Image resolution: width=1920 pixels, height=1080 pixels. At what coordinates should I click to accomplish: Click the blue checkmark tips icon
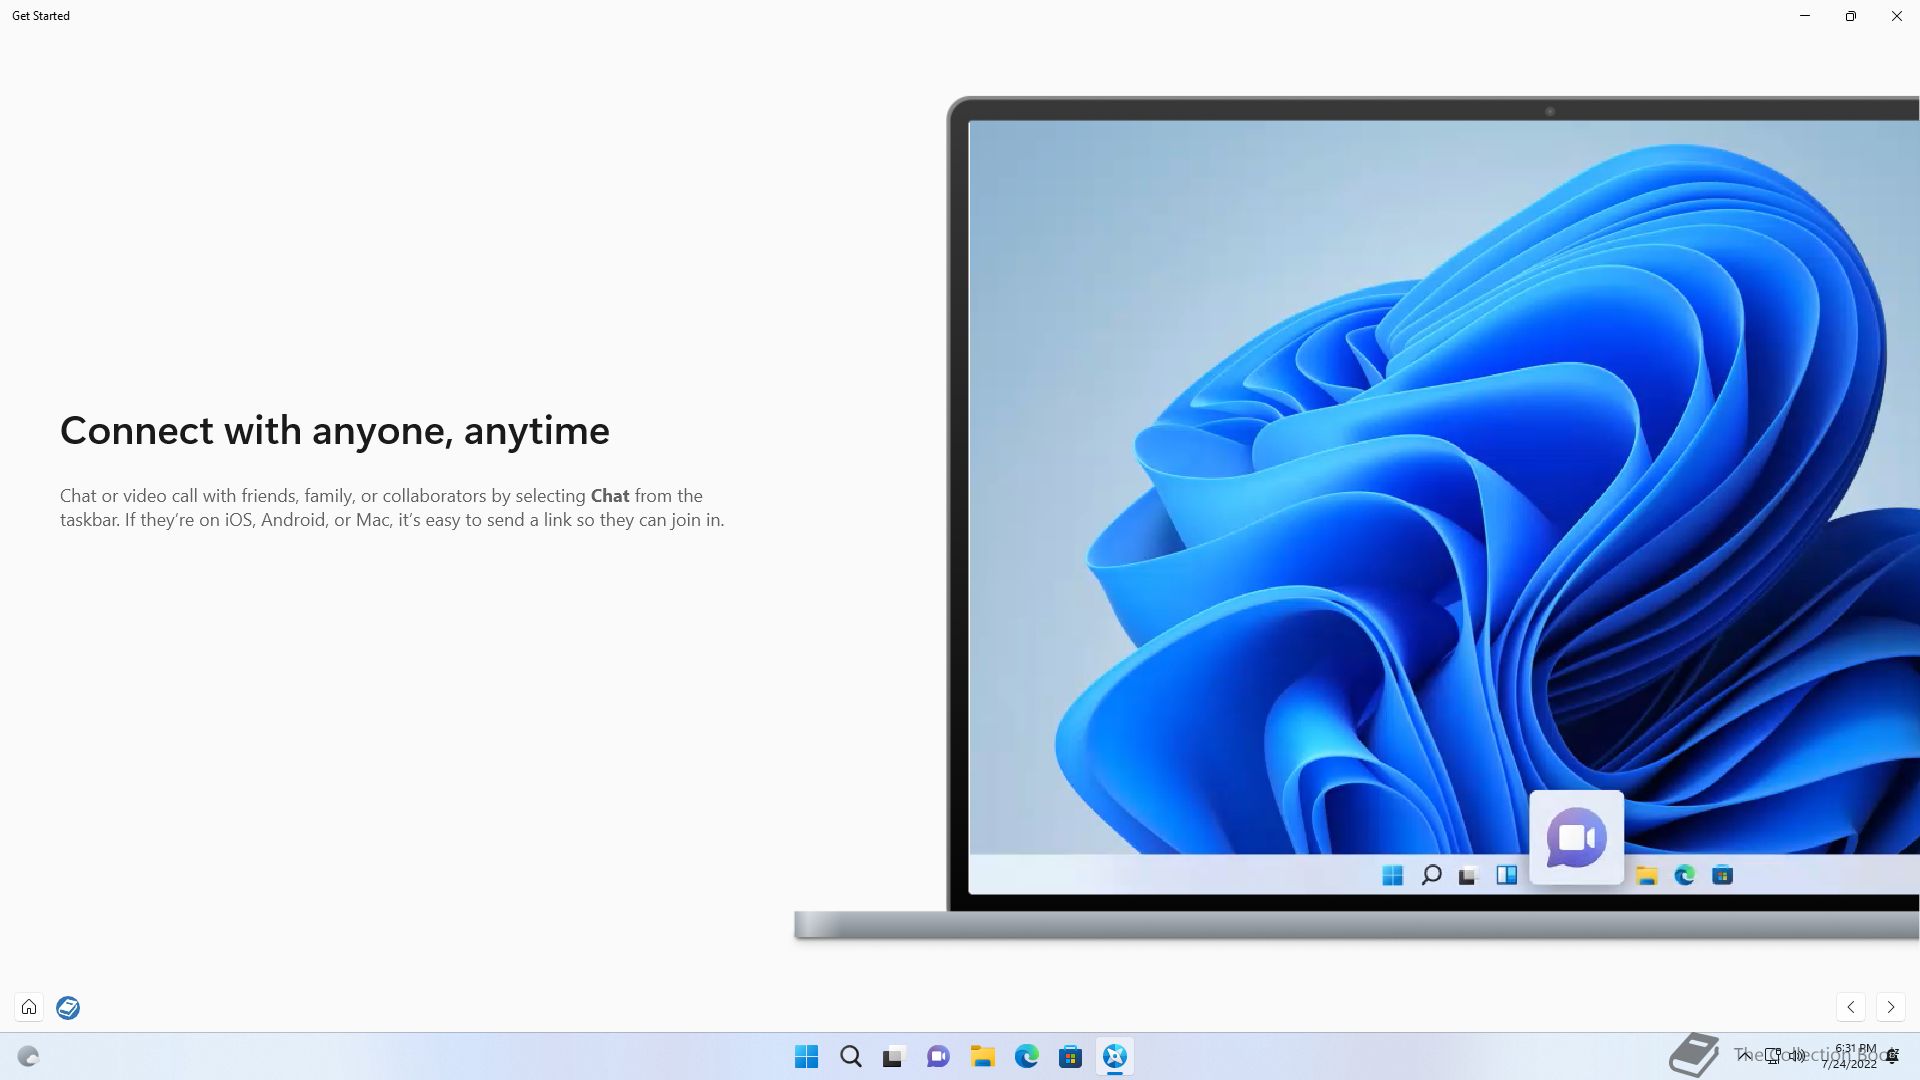[x=68, y=1007]
